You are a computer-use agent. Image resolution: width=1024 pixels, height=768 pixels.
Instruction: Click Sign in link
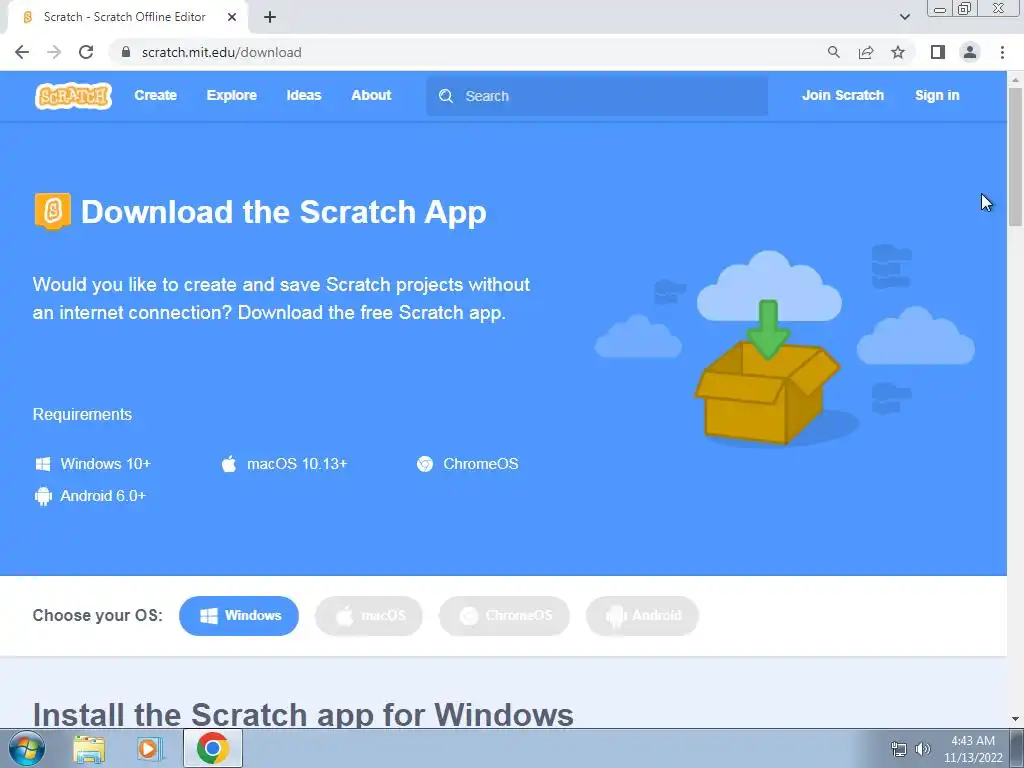coord(937,95)
